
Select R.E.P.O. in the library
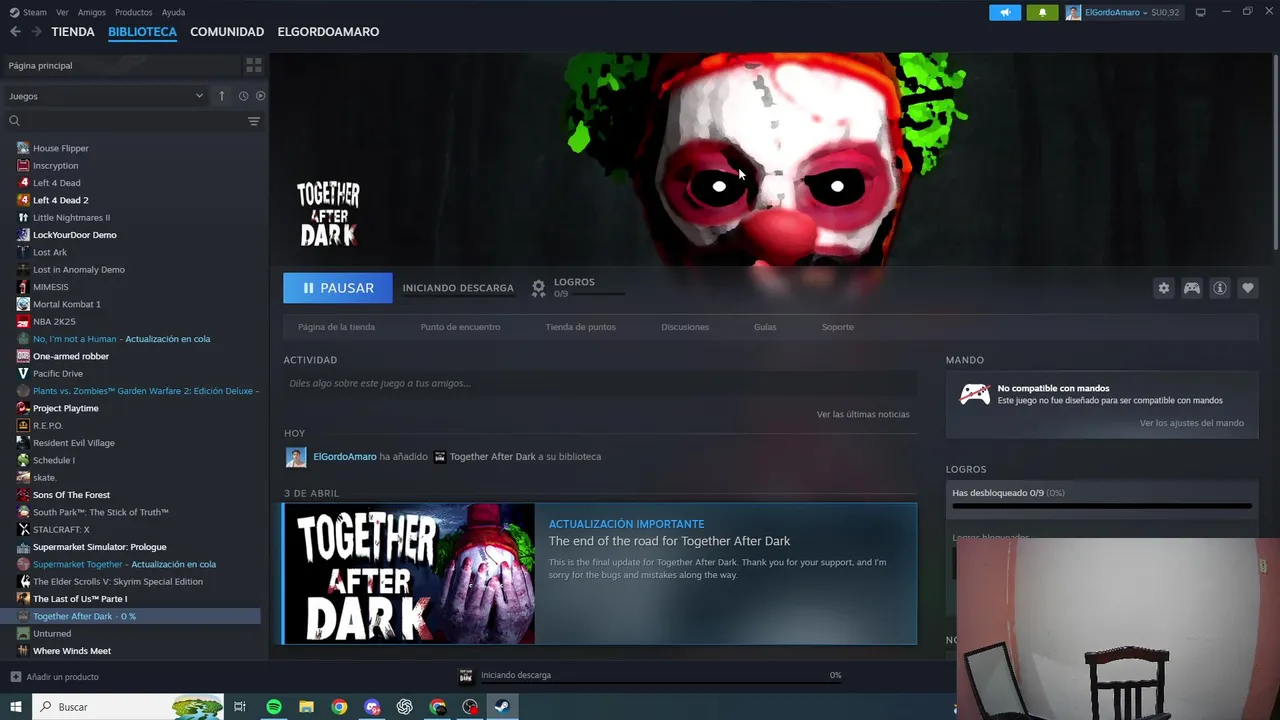48,425
